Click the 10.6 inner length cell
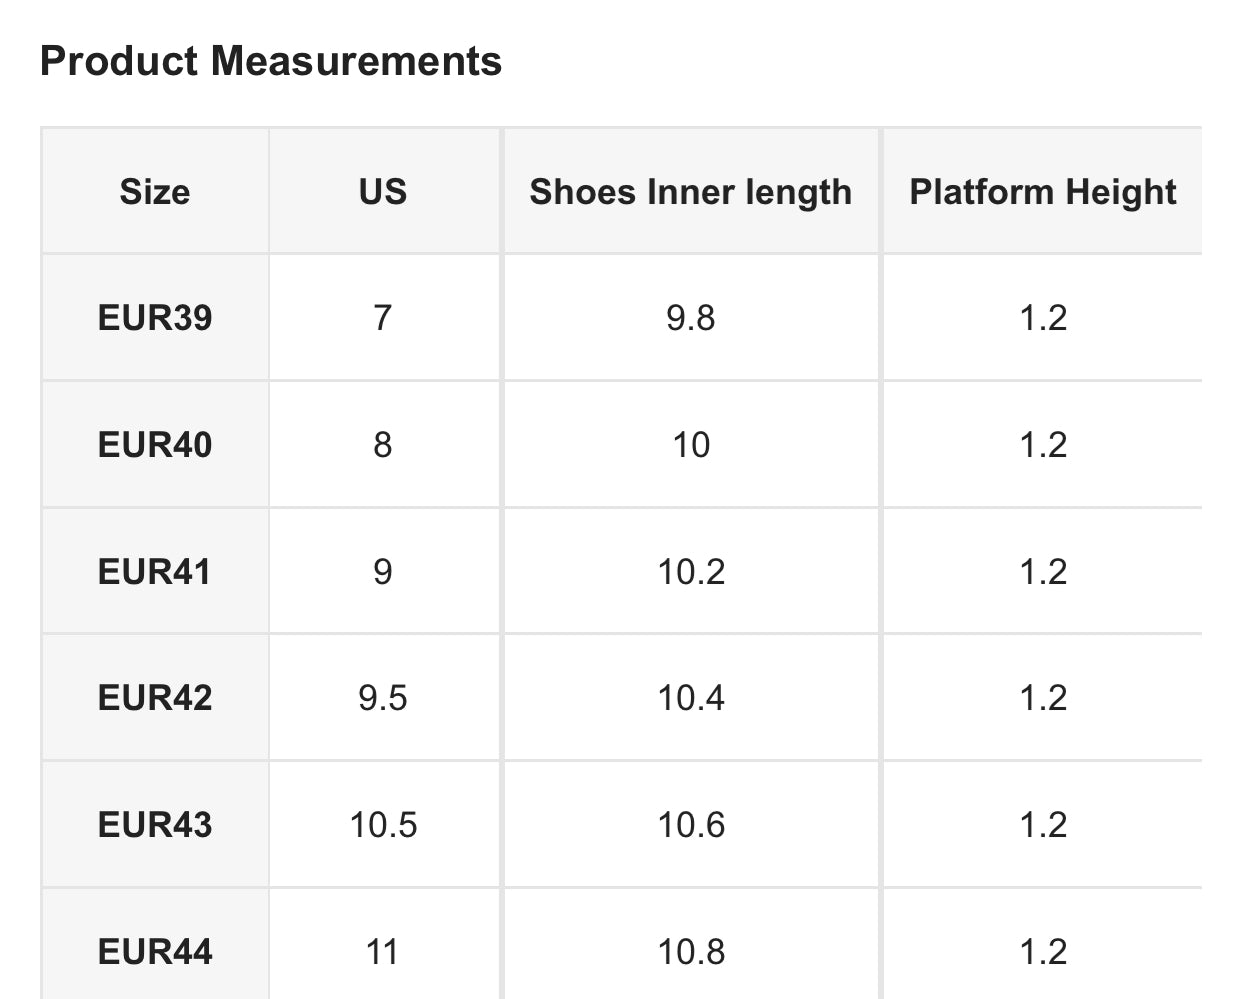The height and width of the screenshot is (999, 1242). 690,825
